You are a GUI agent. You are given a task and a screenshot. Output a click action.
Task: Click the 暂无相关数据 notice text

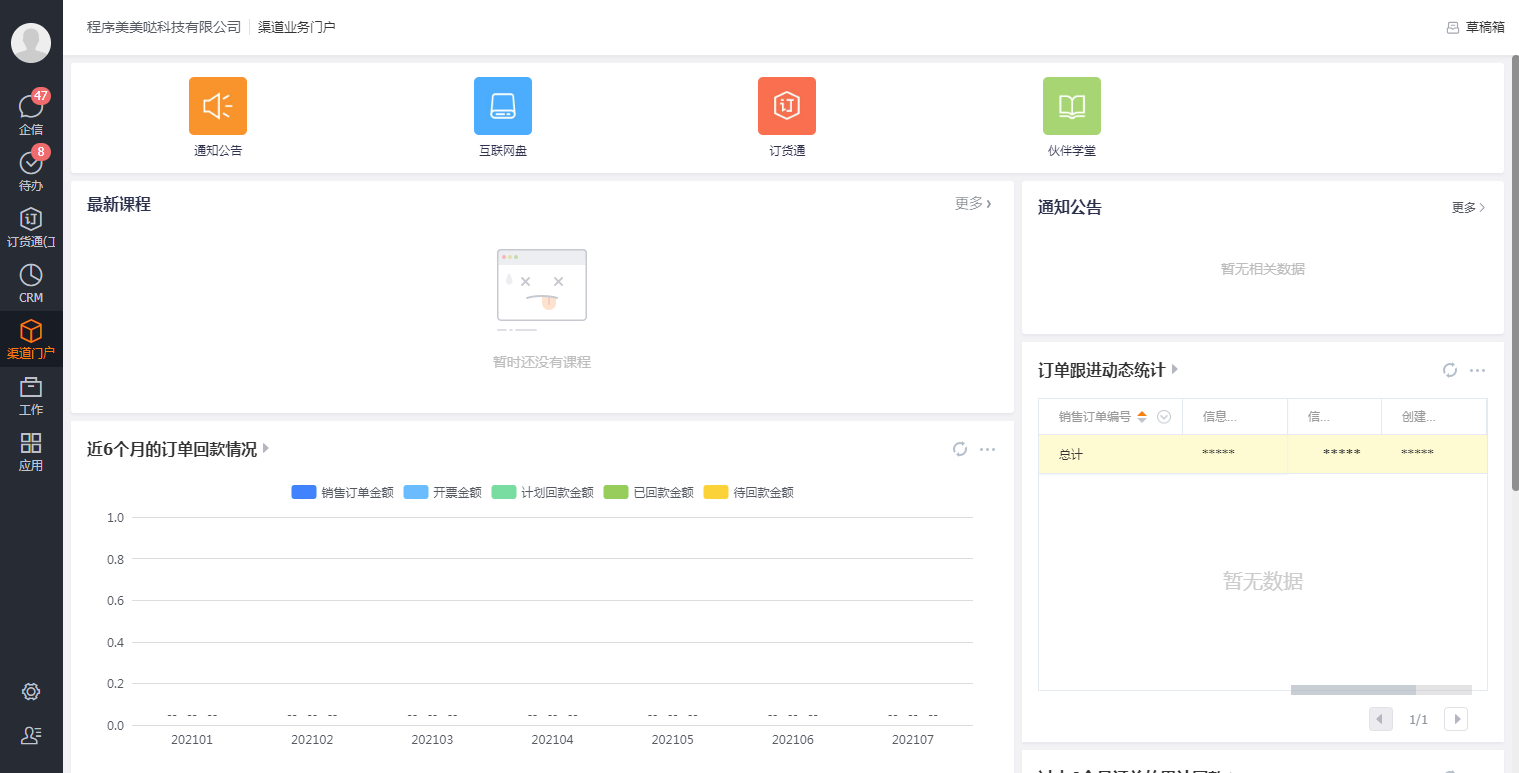(1262, 269)
